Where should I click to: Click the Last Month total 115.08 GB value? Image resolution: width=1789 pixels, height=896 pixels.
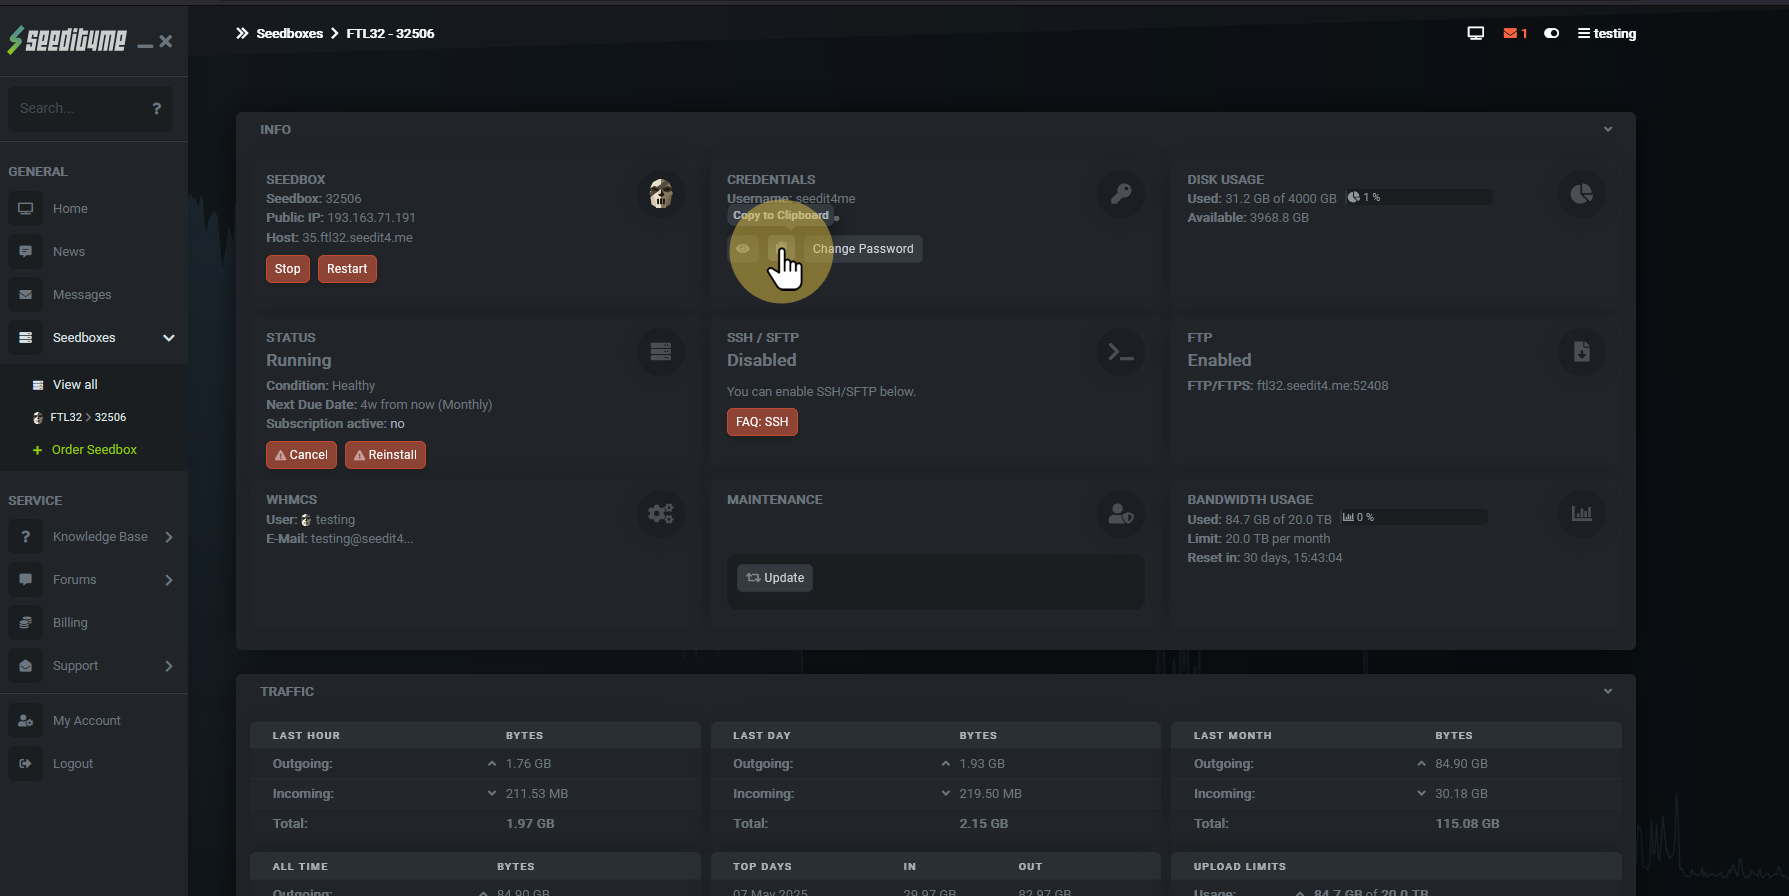coord(1467,824)
